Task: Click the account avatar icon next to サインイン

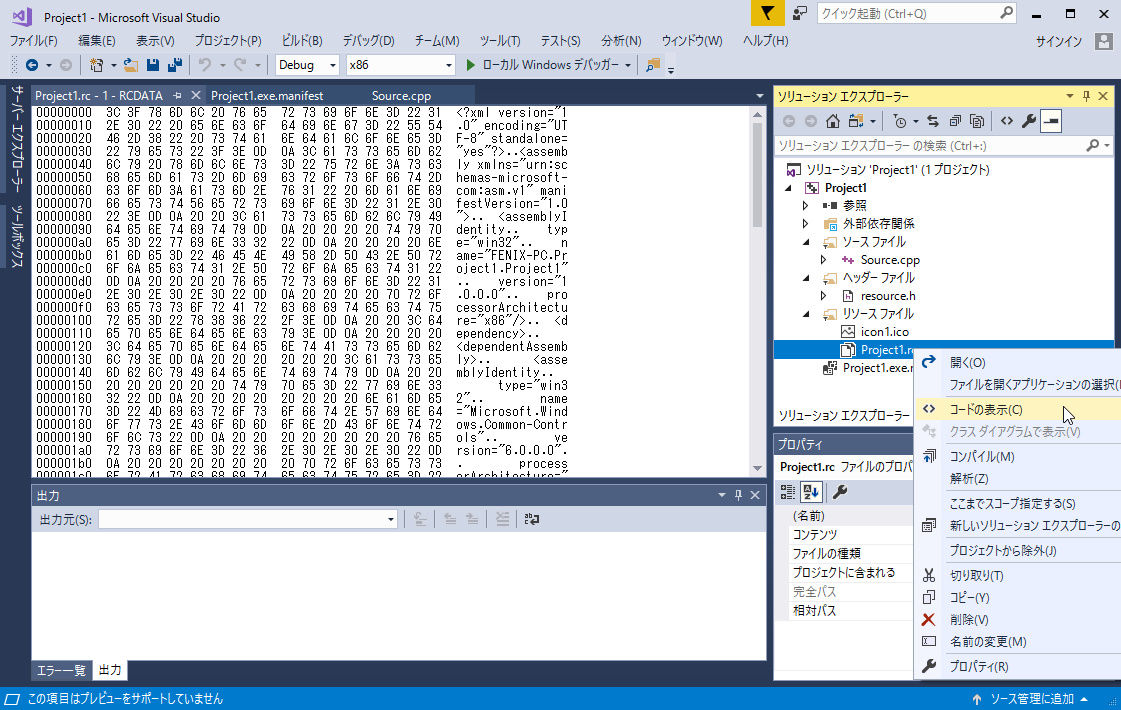Action: (x=1104, y=41)
